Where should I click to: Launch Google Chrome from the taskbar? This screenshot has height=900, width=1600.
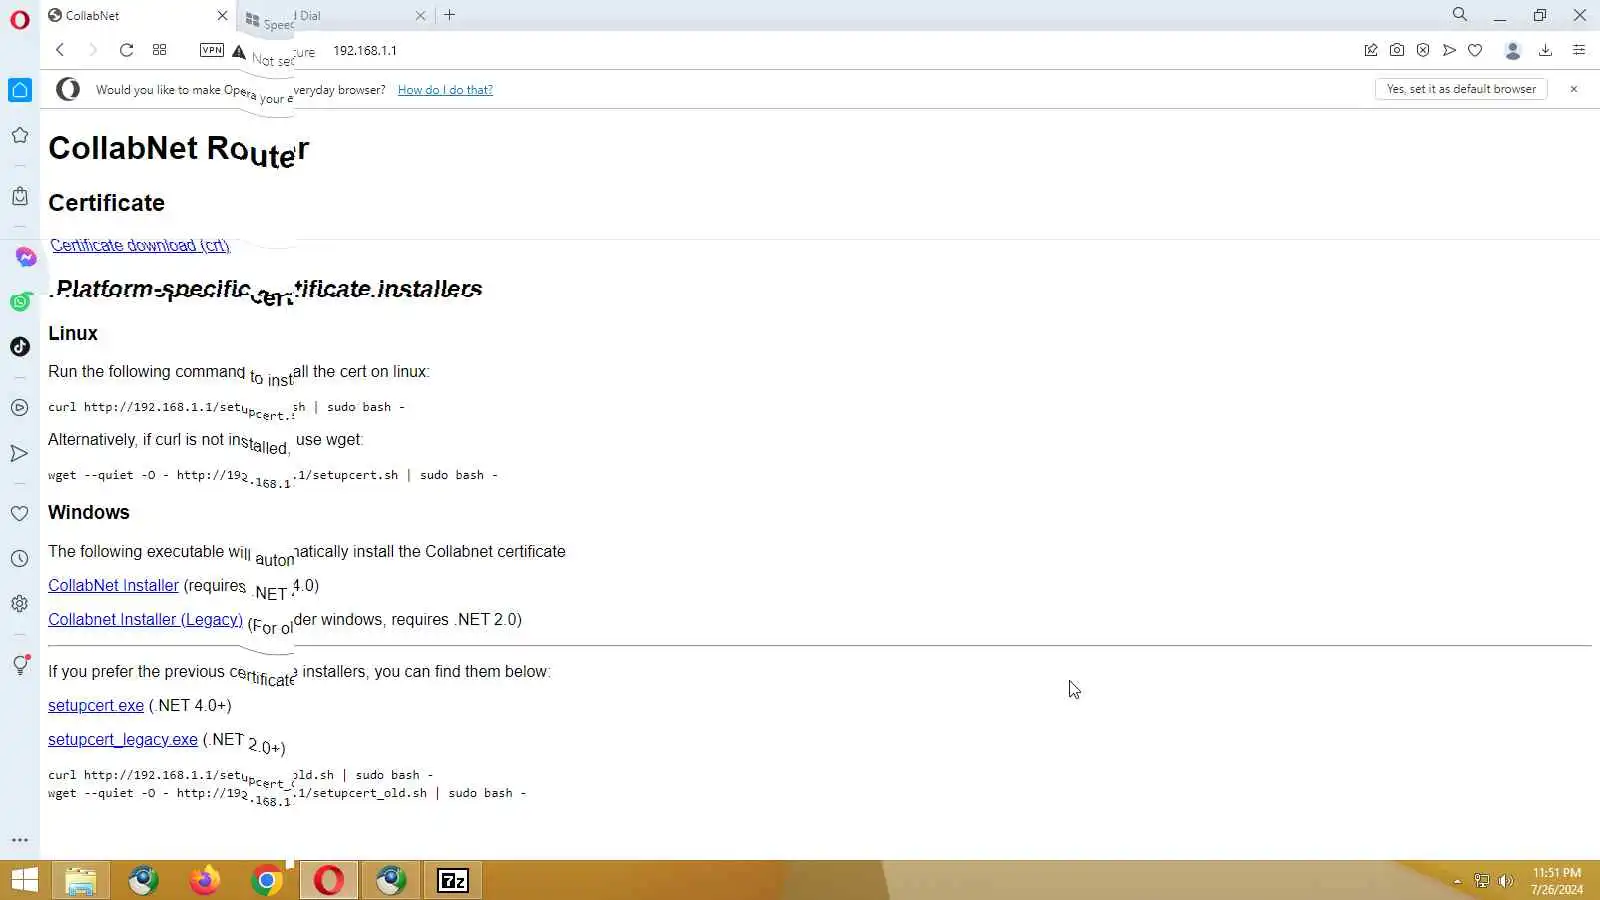tap(267, 880)
